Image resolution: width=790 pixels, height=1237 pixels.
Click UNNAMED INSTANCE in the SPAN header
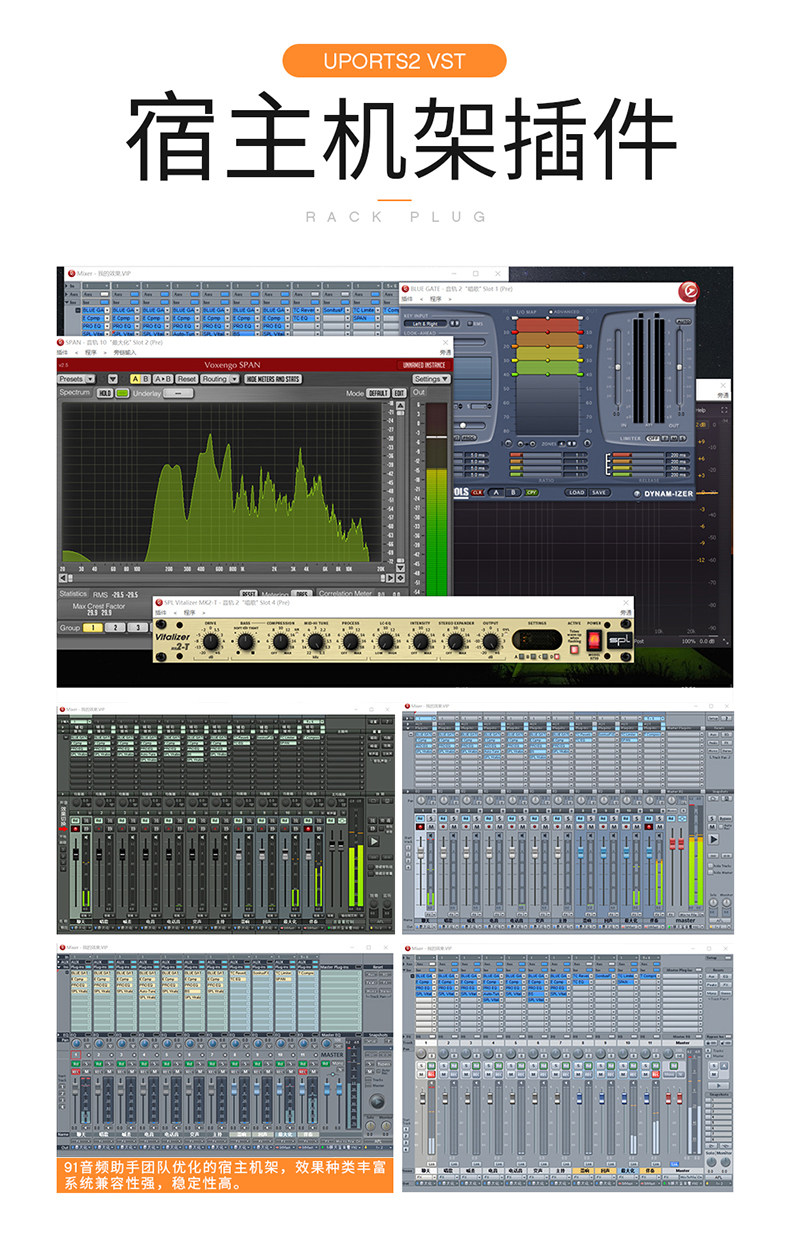[x=424, y=365]
